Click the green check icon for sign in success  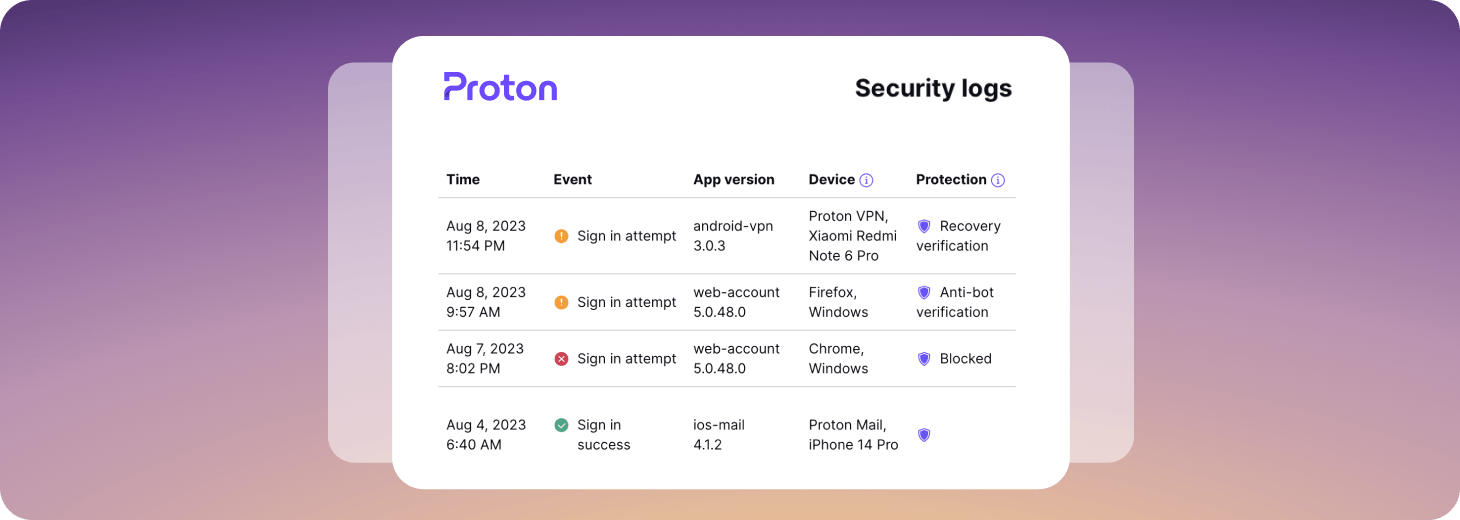pos(561,425)
